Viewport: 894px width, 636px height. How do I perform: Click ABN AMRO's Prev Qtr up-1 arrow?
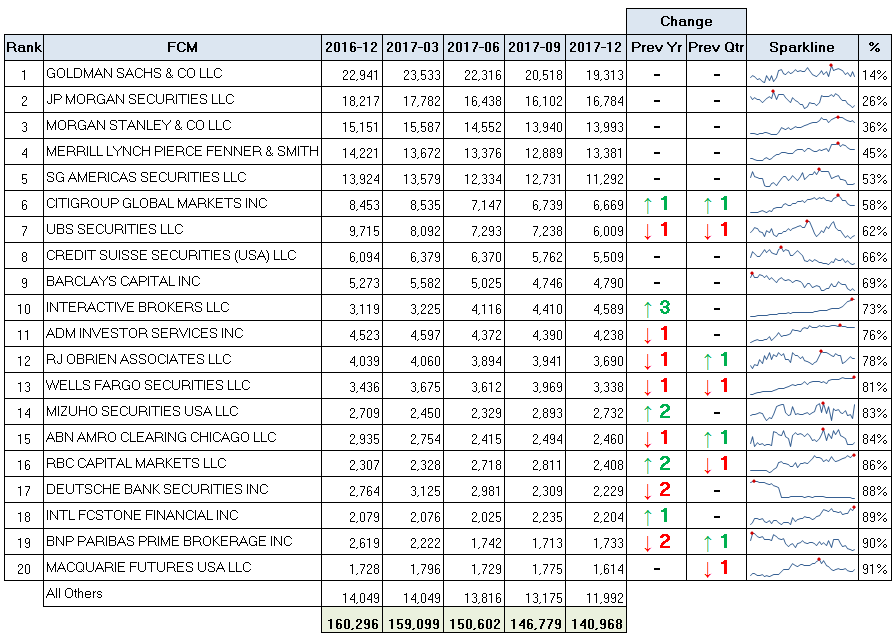coord(716,438)
